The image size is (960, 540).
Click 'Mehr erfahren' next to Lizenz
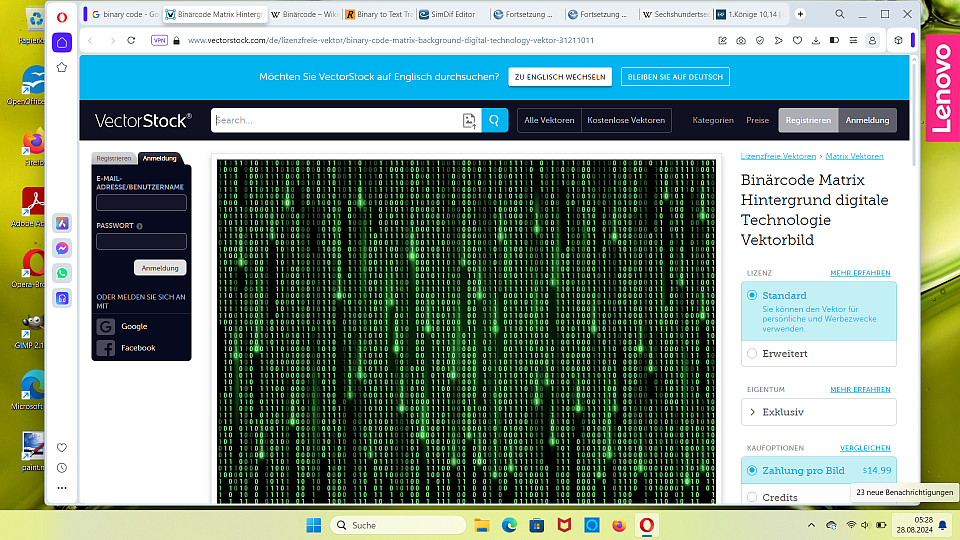860,273
